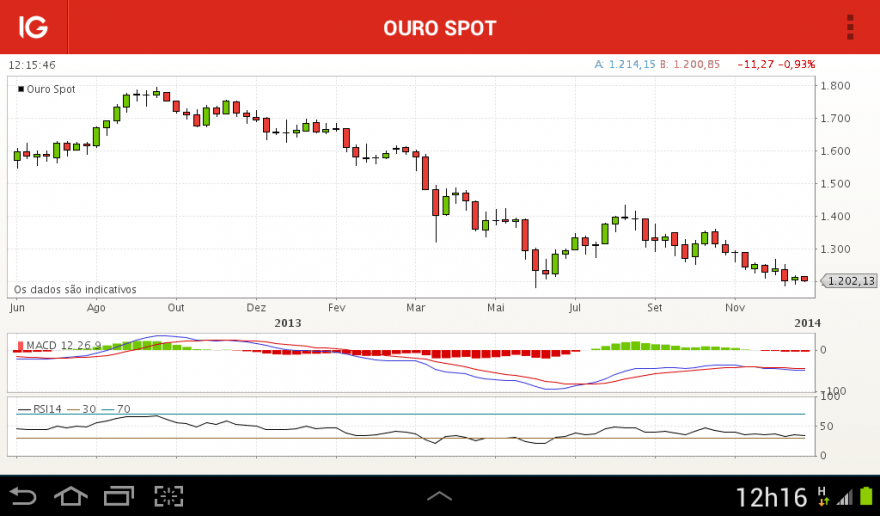This screenshot has height=516, width=880.
Task: Expand the bottom navigation bar arrow
Action: point(439,496)
